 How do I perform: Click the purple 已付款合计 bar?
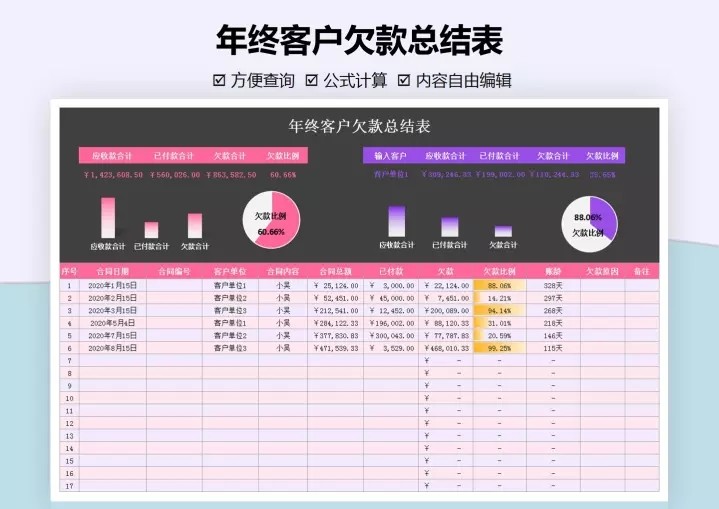click(x=450, y=227)
